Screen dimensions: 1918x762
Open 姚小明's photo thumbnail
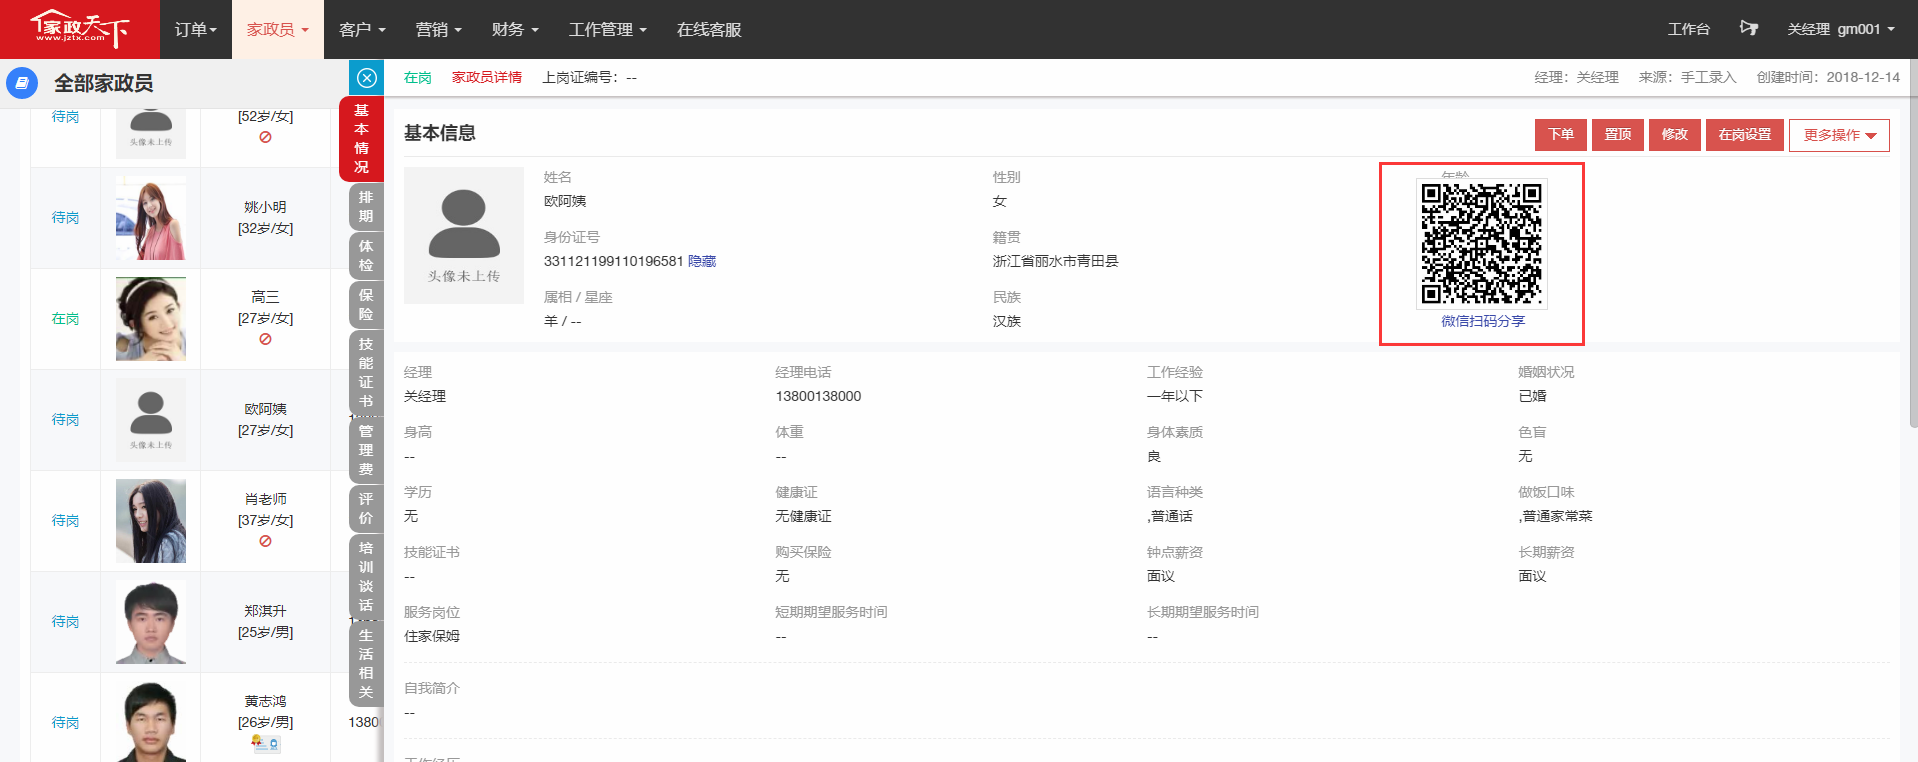[x=151, y=218]
